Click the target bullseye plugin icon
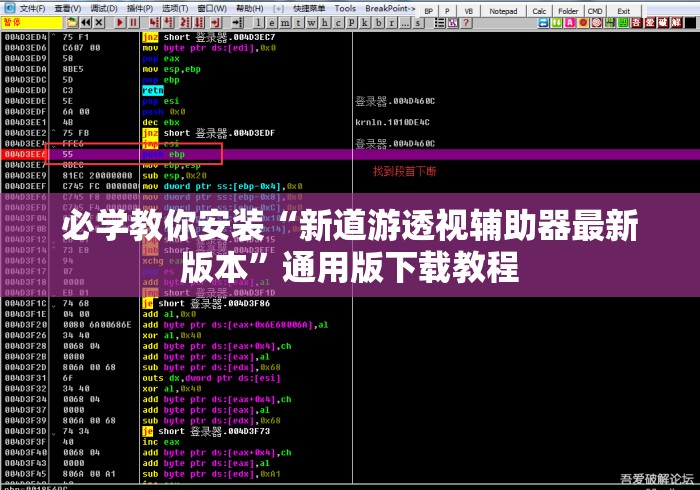Image resolution: width=700 pixels, height=490 pixels. coord(596,22)
